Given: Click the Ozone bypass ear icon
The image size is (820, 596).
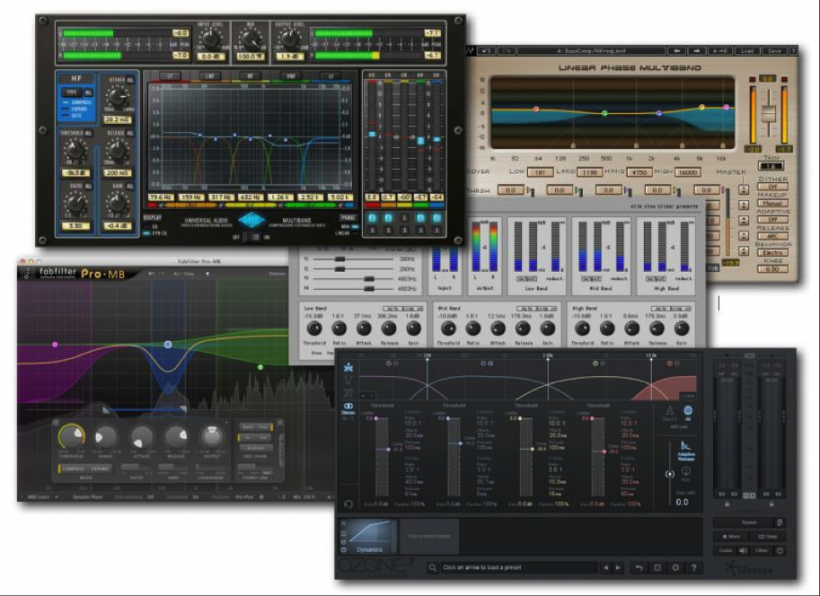Looking at the screenshot, I should point(780,522).
